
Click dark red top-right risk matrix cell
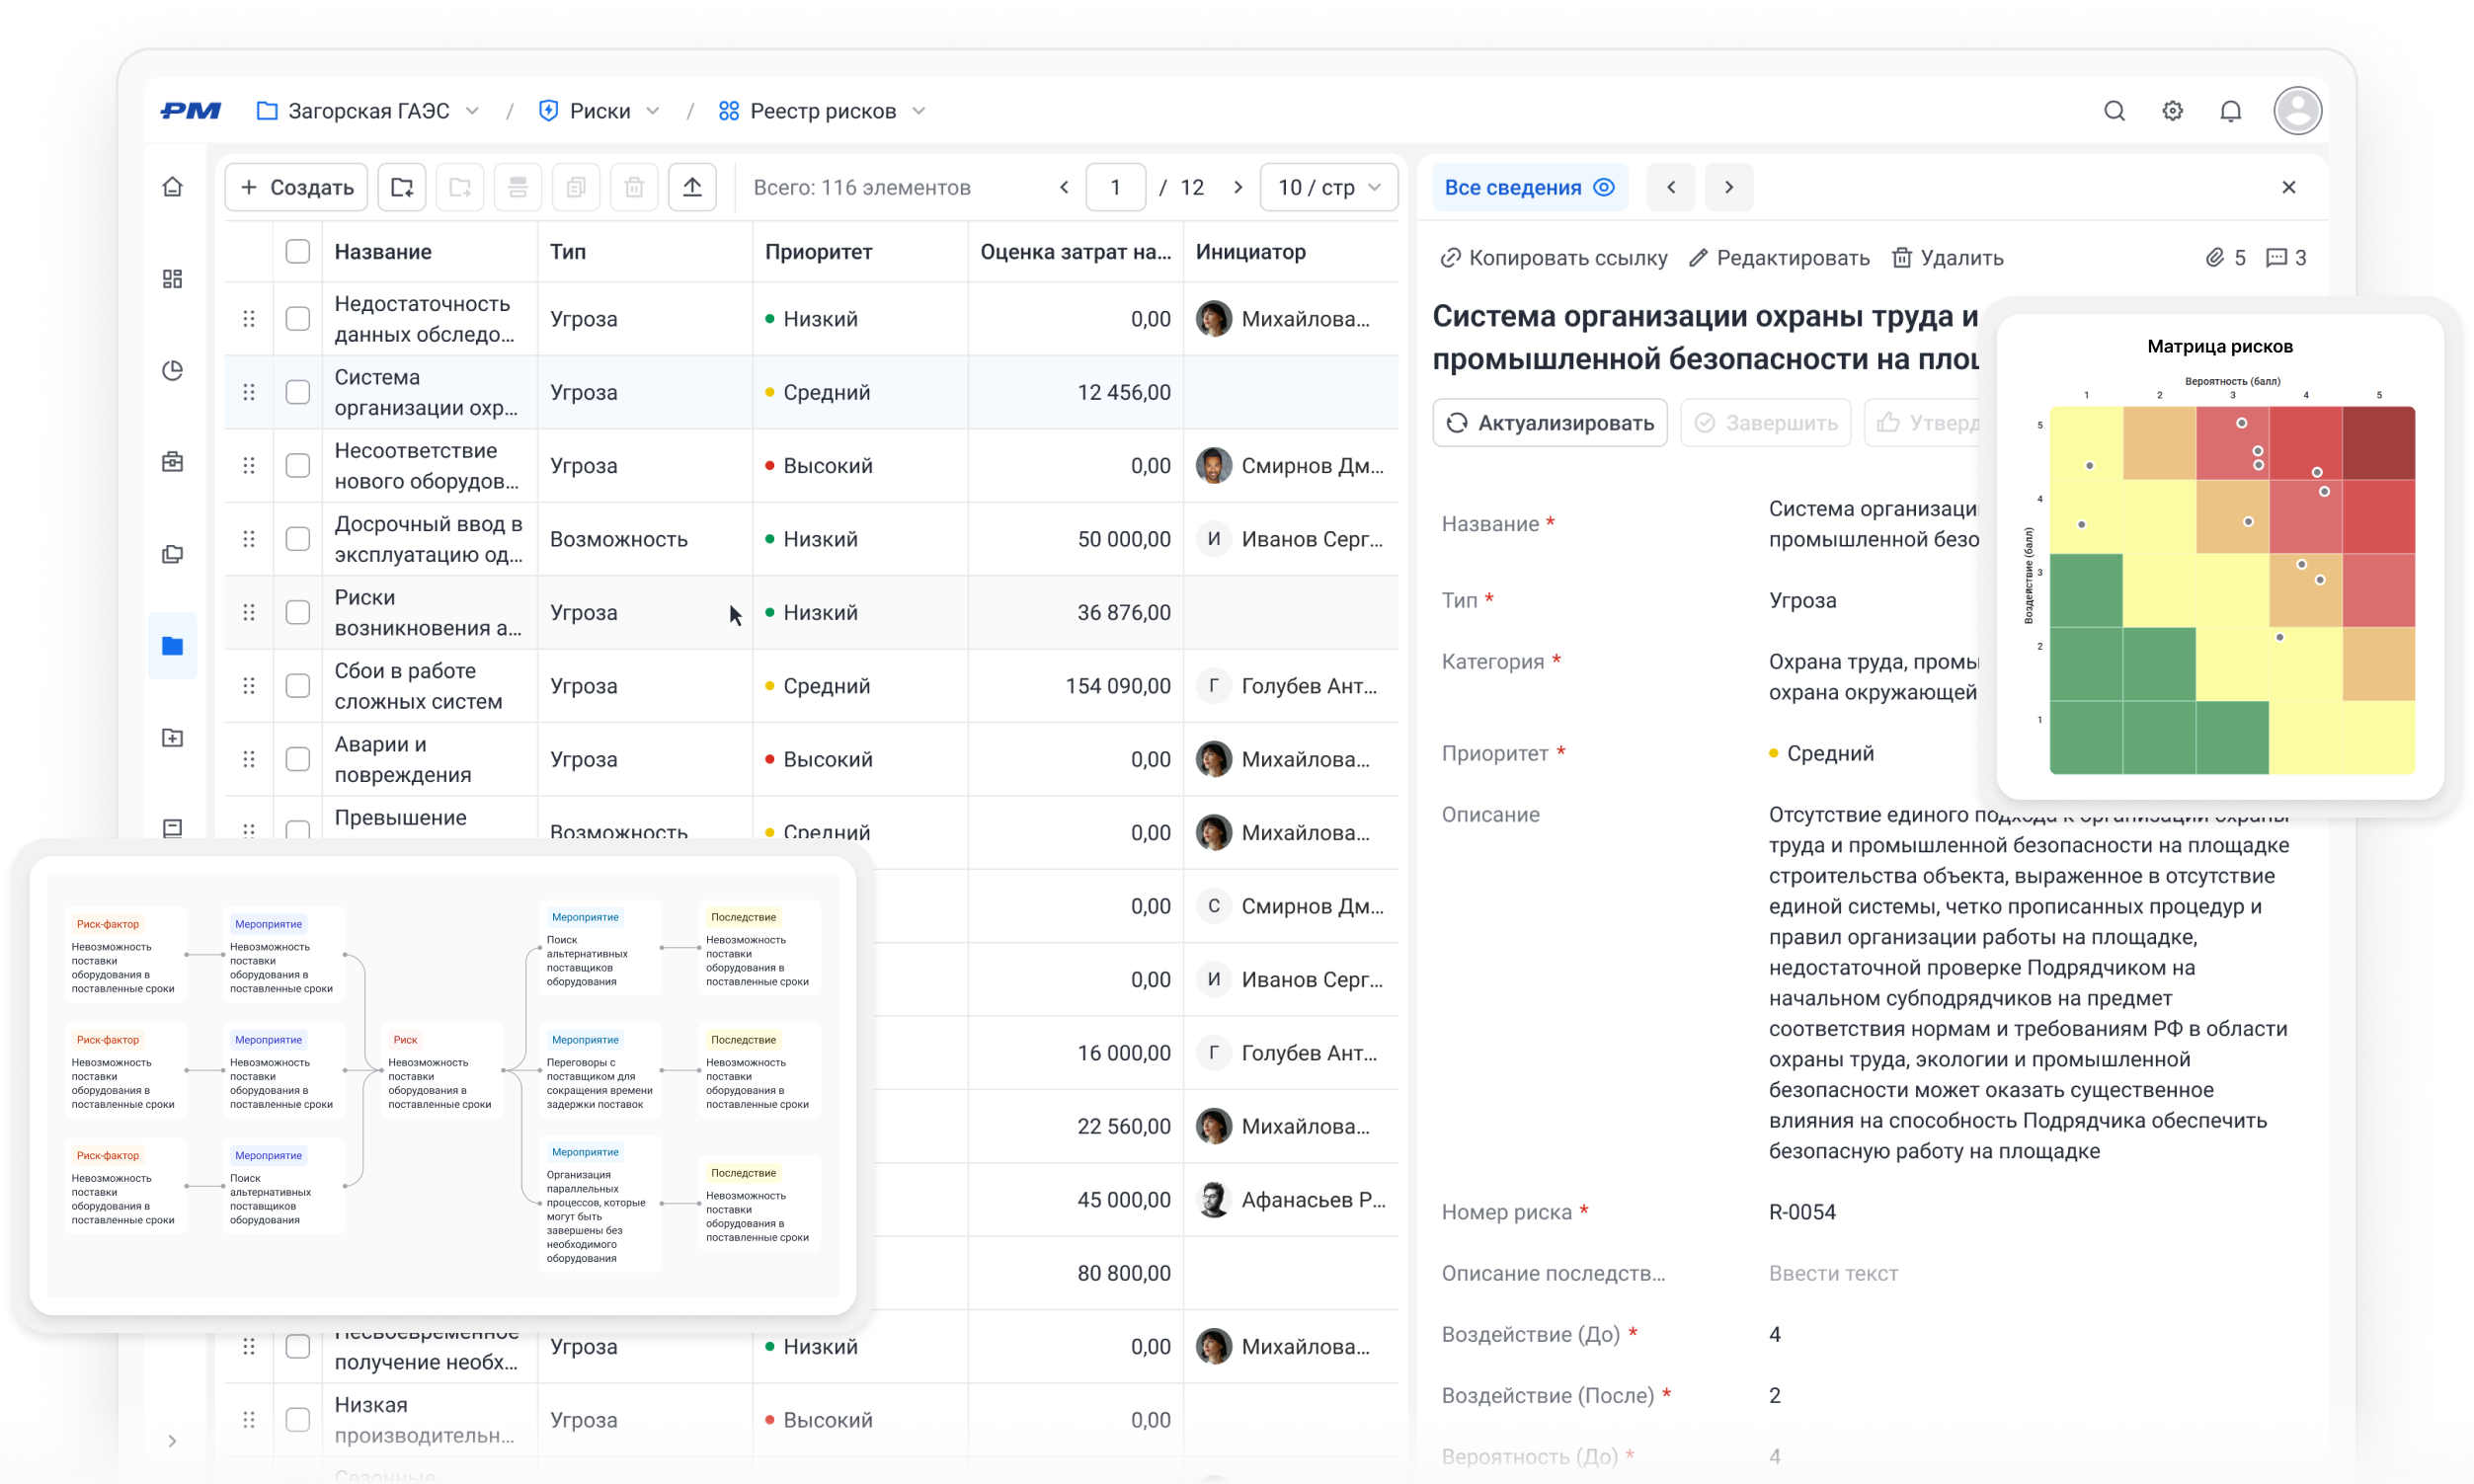(x=2378, y=443)
